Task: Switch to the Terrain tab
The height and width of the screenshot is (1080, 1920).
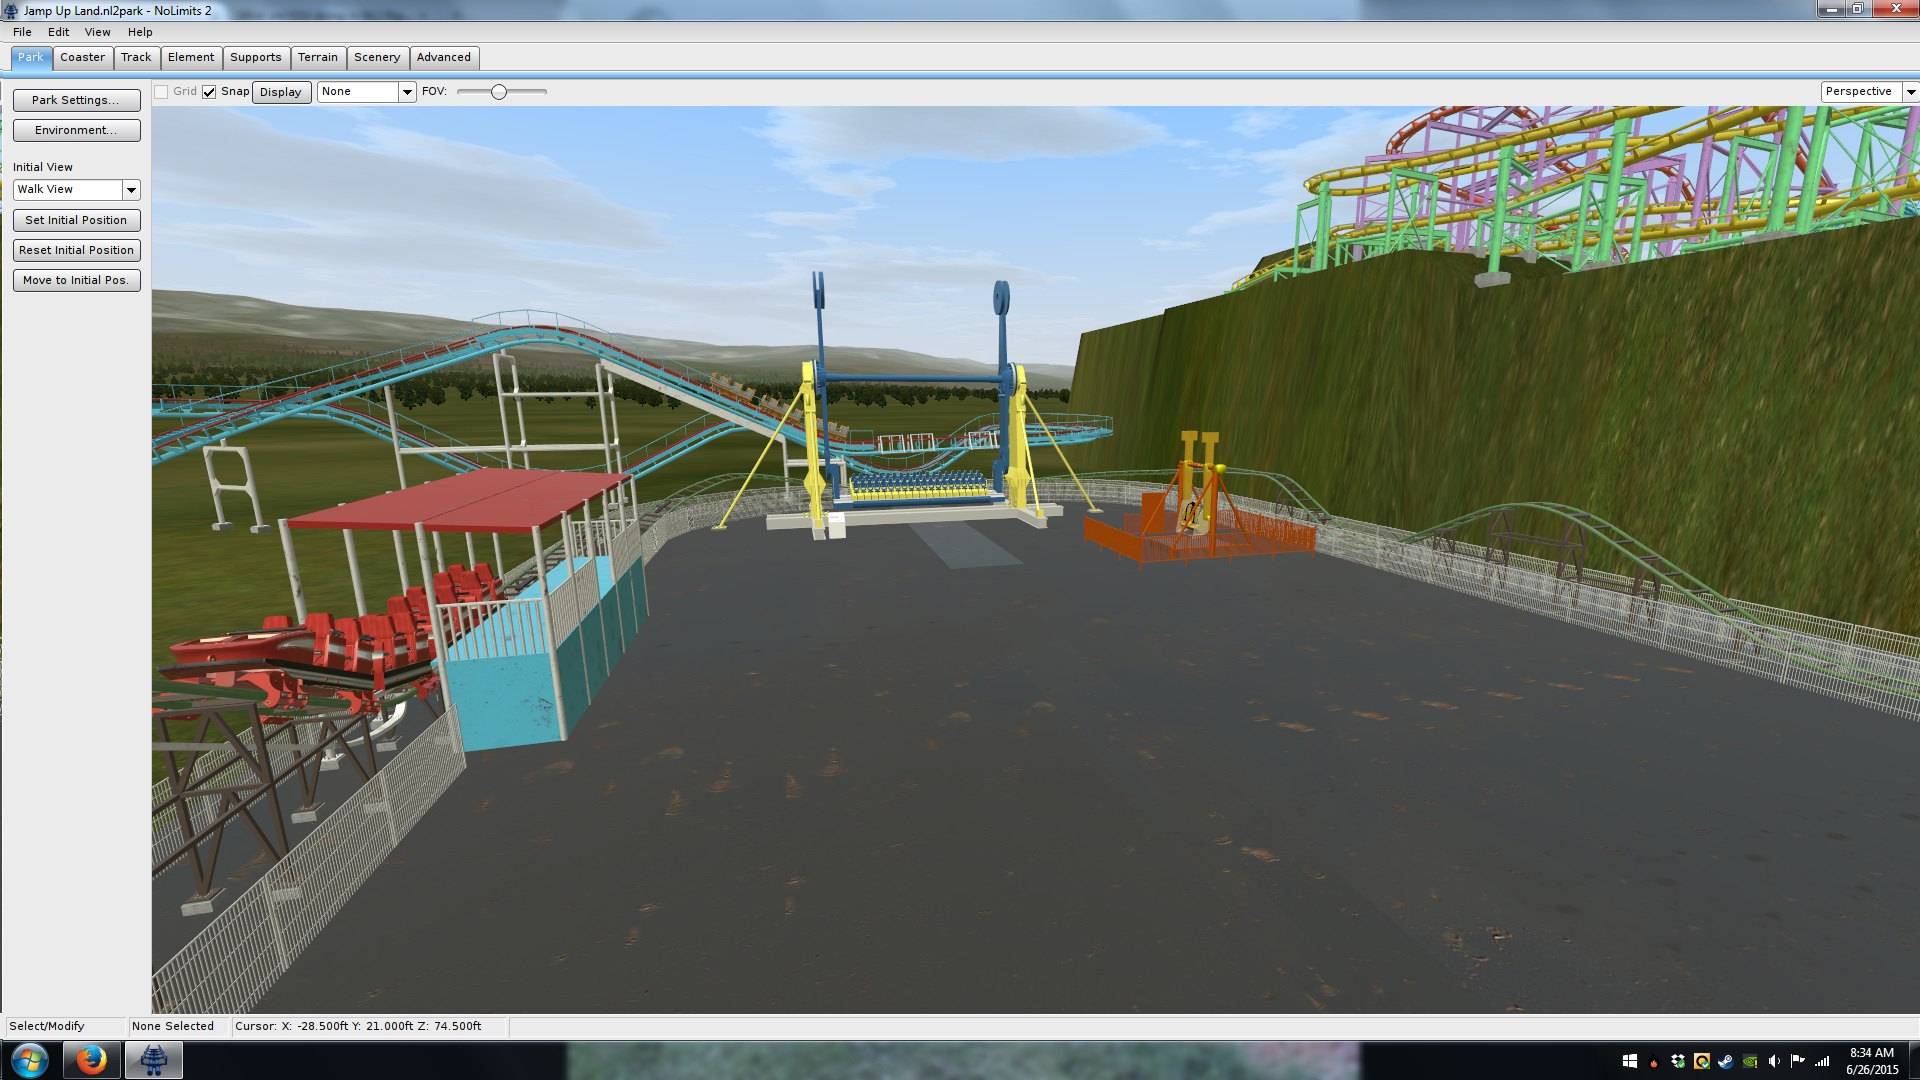Action: point(317,58)
